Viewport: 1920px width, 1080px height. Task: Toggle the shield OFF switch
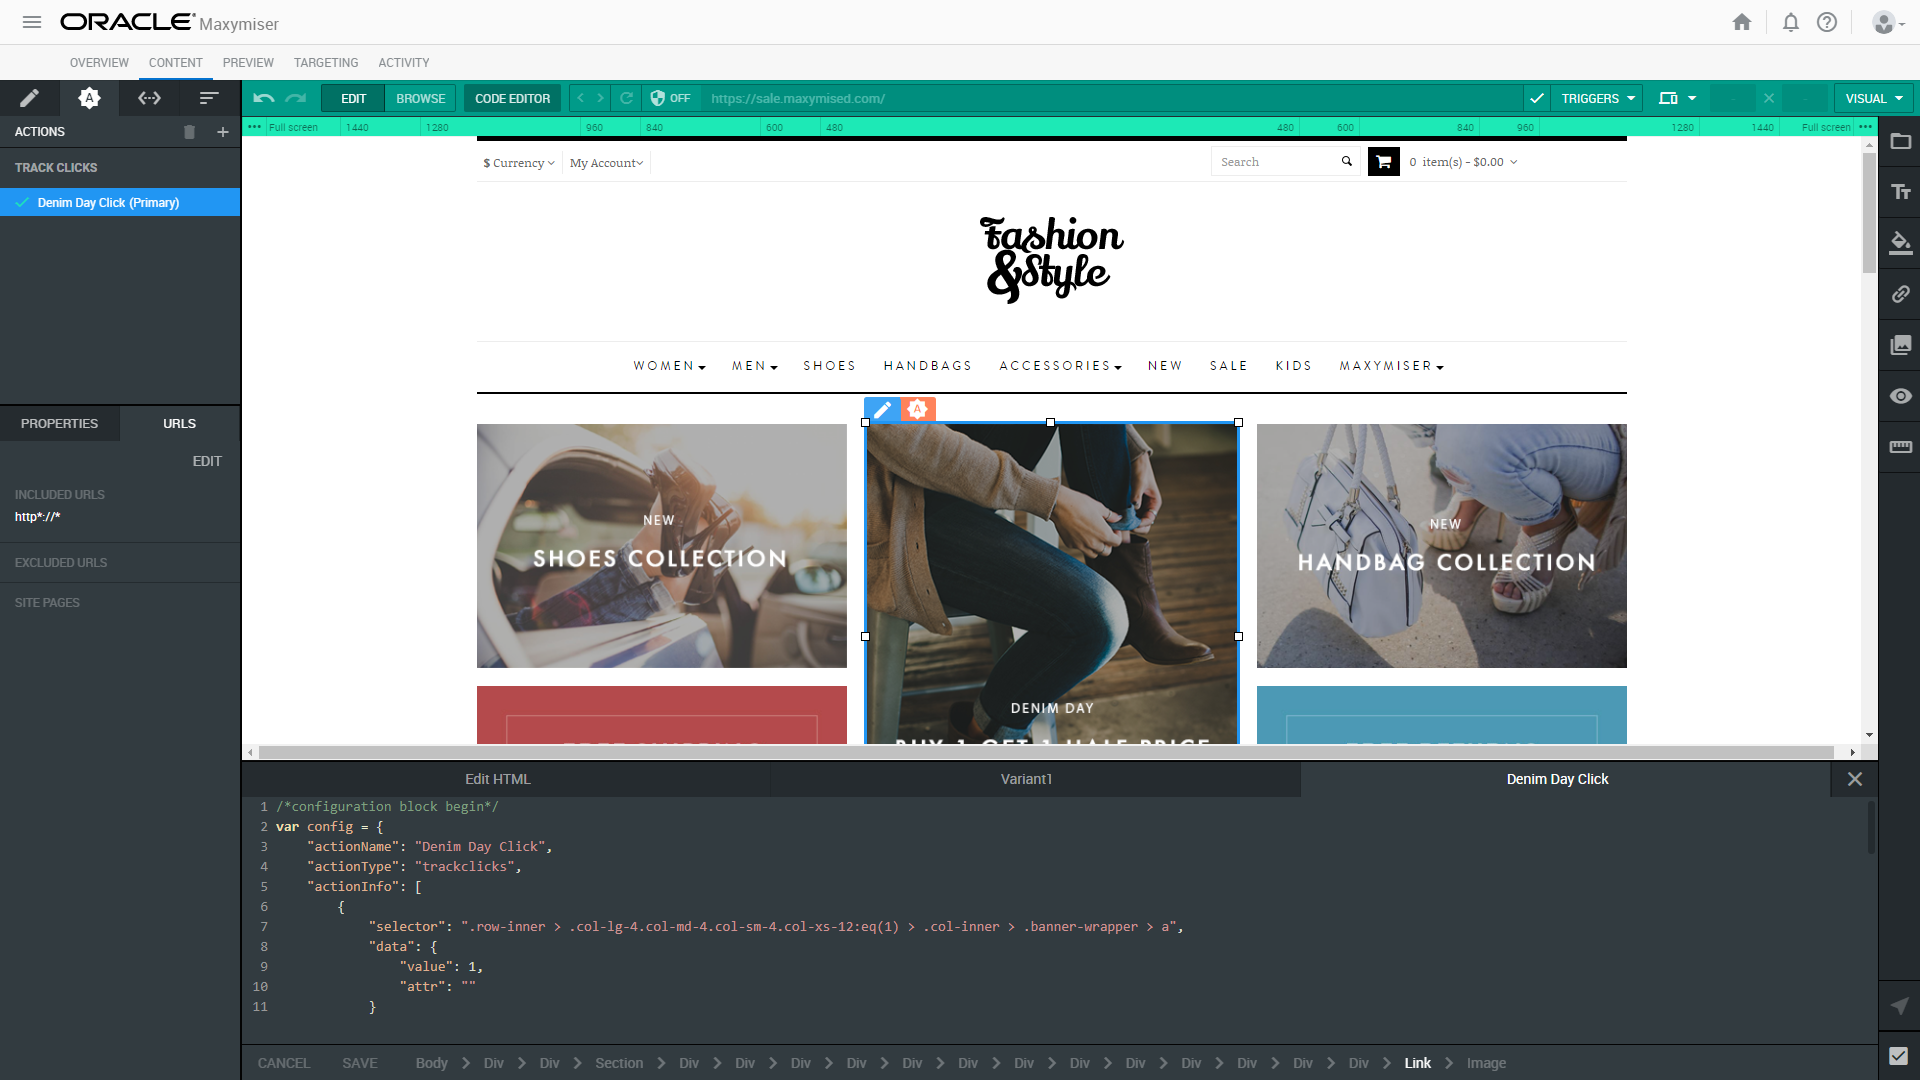670,98
